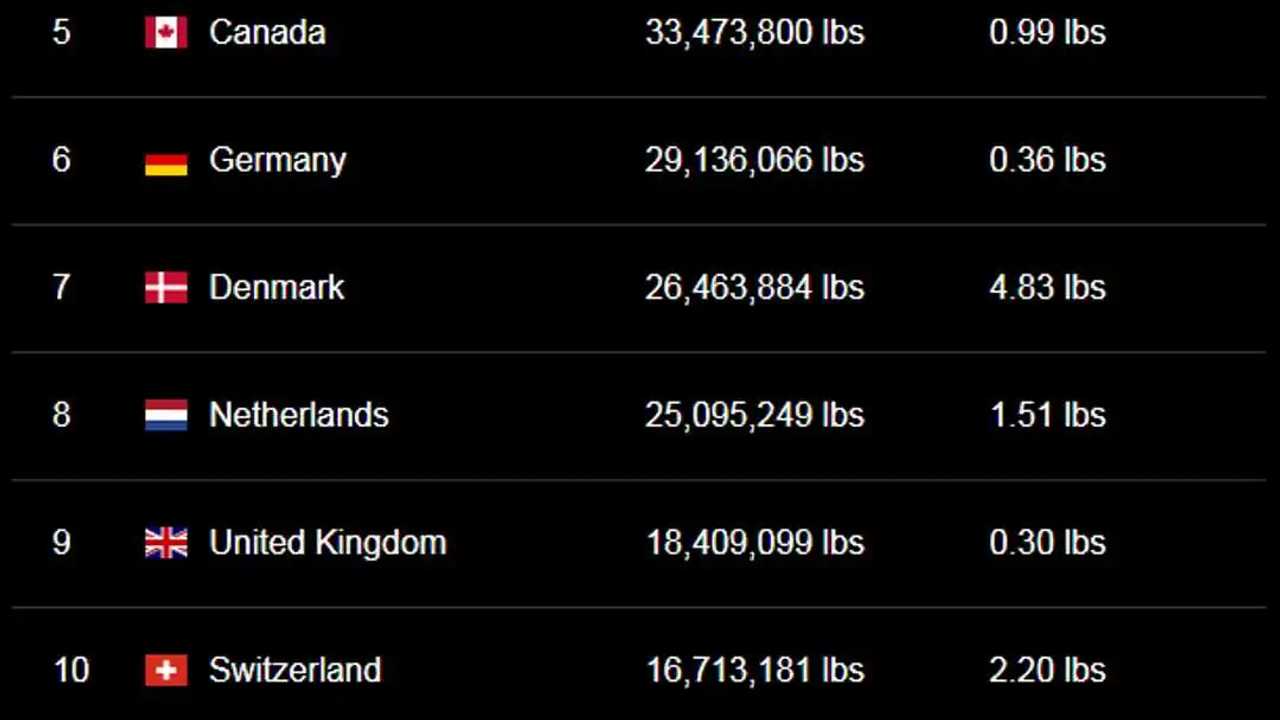Click the rank number 7
The image size is (1280, 720).
(61, 288)
